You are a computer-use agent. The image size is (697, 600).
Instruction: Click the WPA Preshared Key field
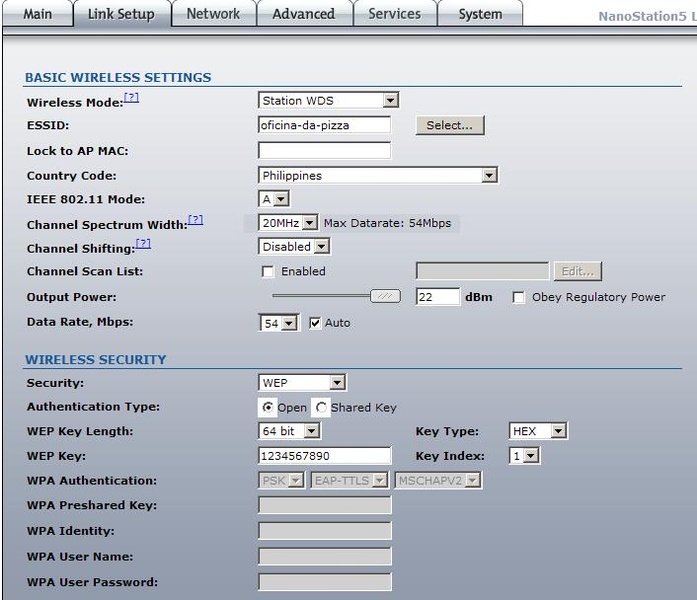pos(325,505)
